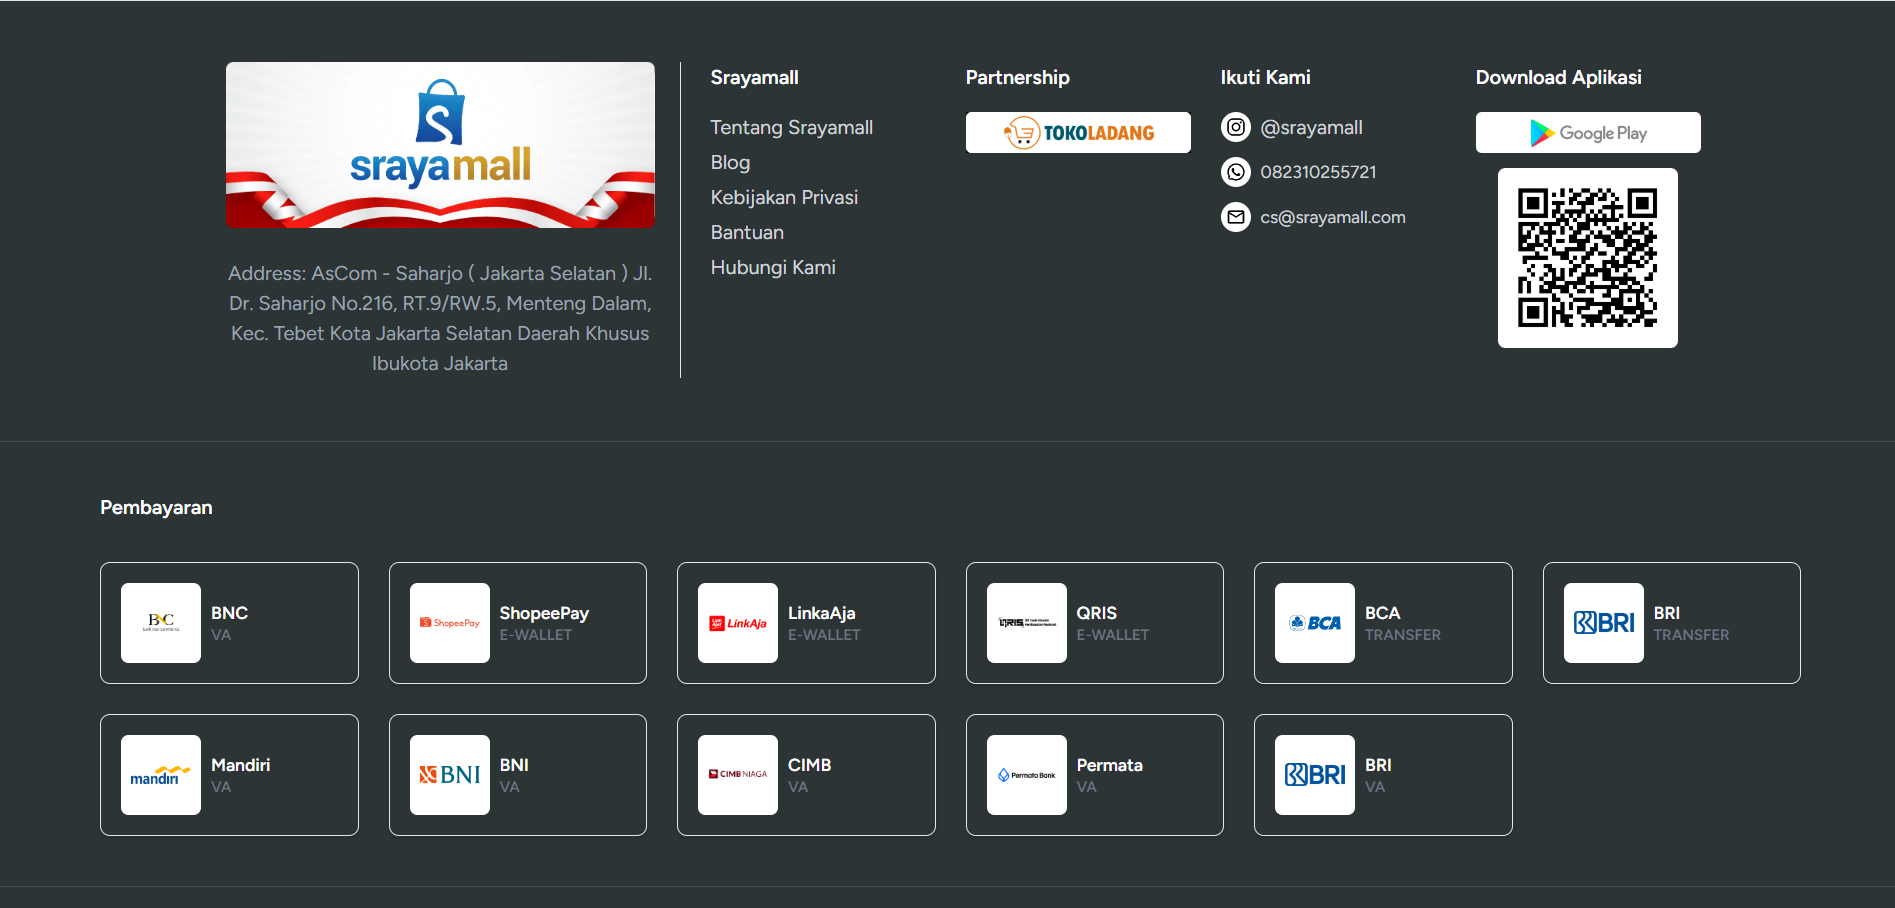Screen dimensions: 1895x908
Task: Click the Tokoladang partnership logo
Action: (x=1078, y=133)
